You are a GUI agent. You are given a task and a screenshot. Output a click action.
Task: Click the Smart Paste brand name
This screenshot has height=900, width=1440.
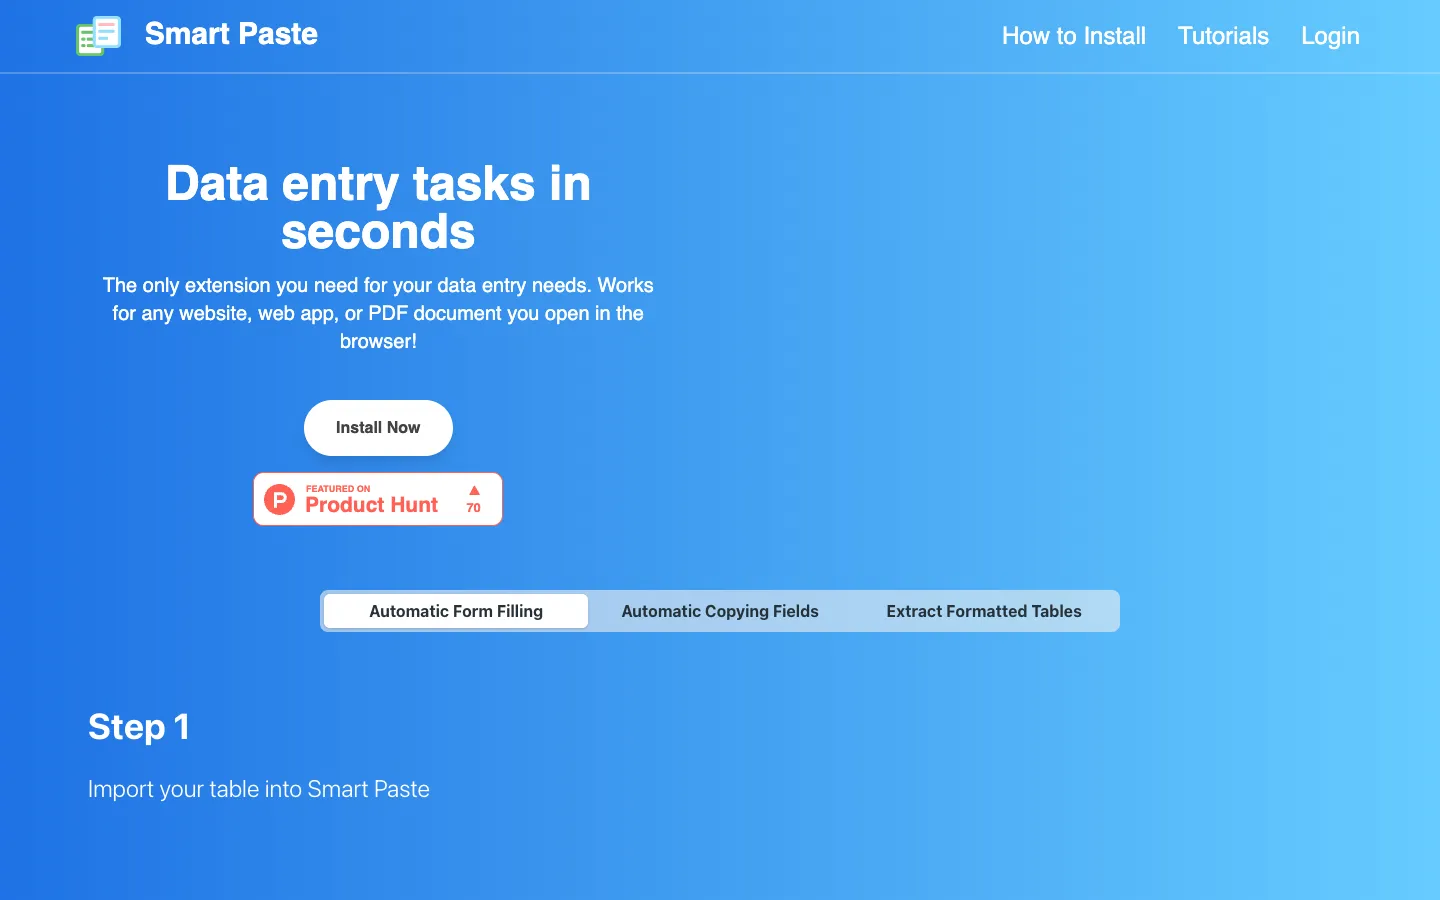[231, 34]
